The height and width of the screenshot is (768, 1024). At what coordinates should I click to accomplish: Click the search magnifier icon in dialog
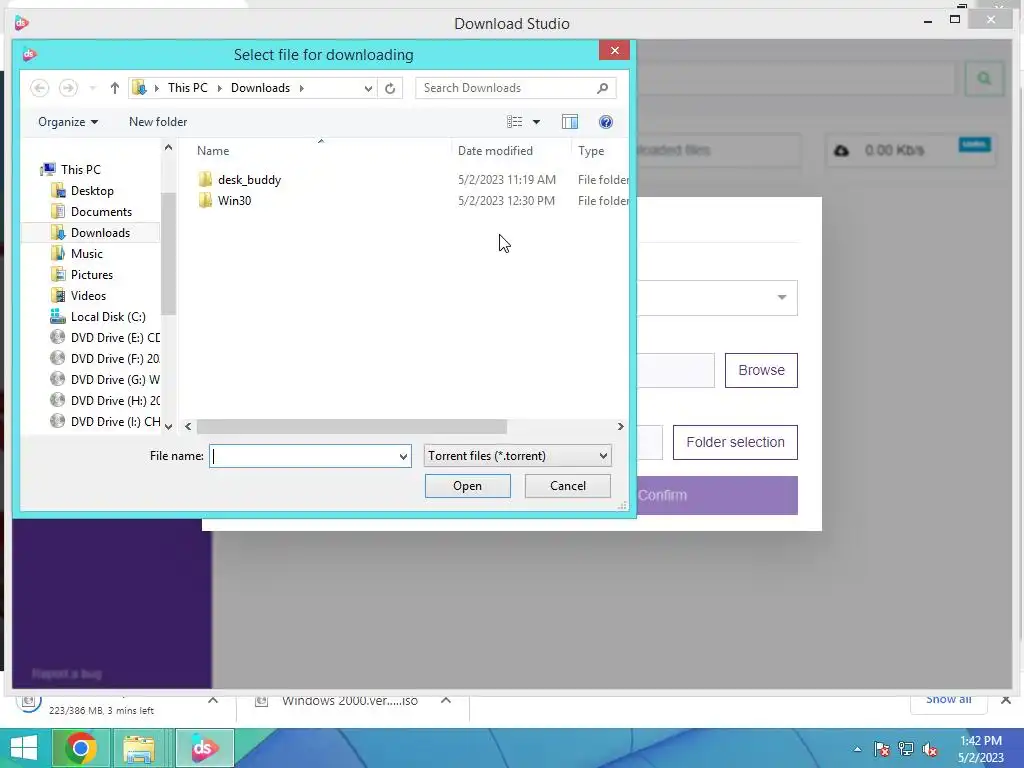click(602, 88)
